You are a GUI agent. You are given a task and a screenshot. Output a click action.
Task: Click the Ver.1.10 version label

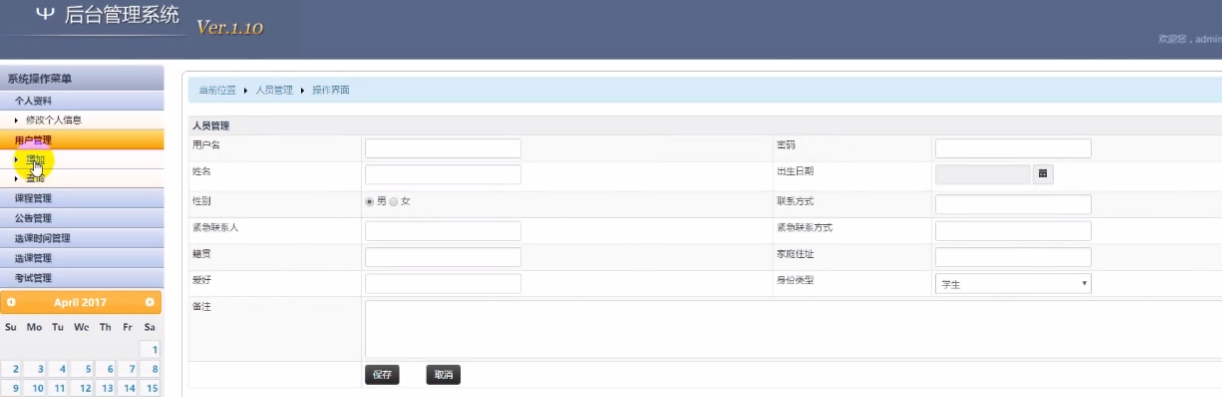230,28
